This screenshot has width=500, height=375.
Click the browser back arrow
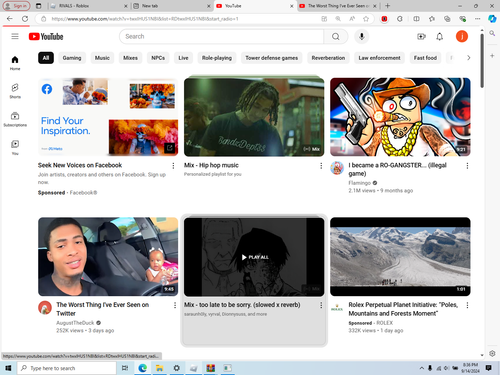[x=10, y=19]
